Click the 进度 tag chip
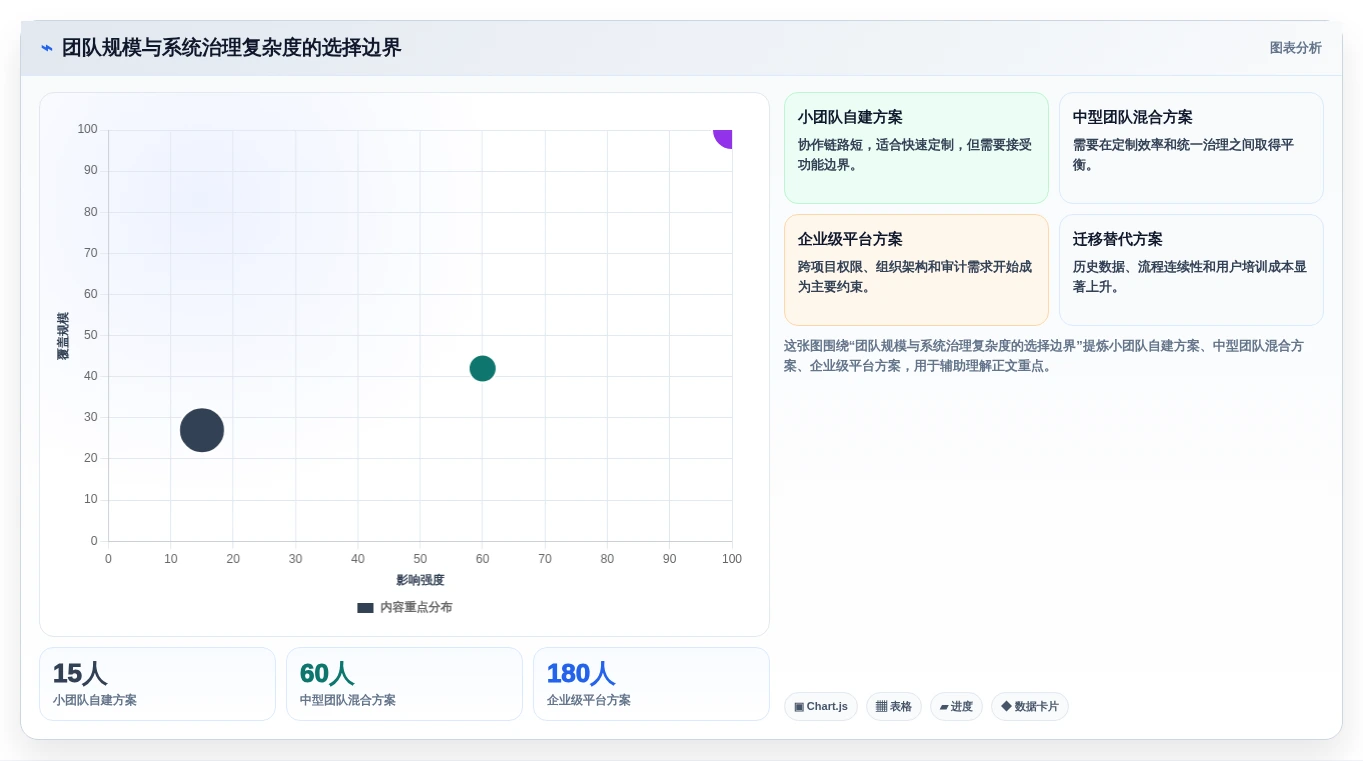 coord(956,707)
